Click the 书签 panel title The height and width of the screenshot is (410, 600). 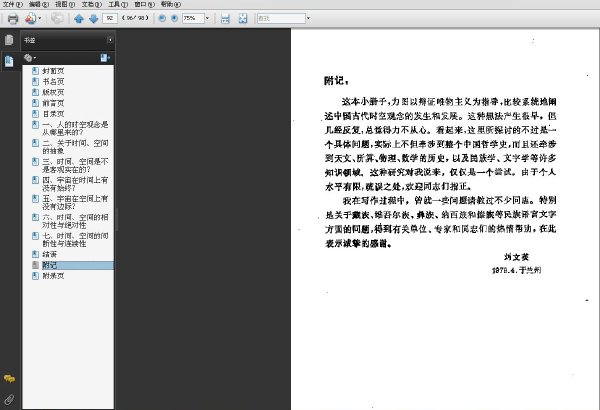click(29, 40)
